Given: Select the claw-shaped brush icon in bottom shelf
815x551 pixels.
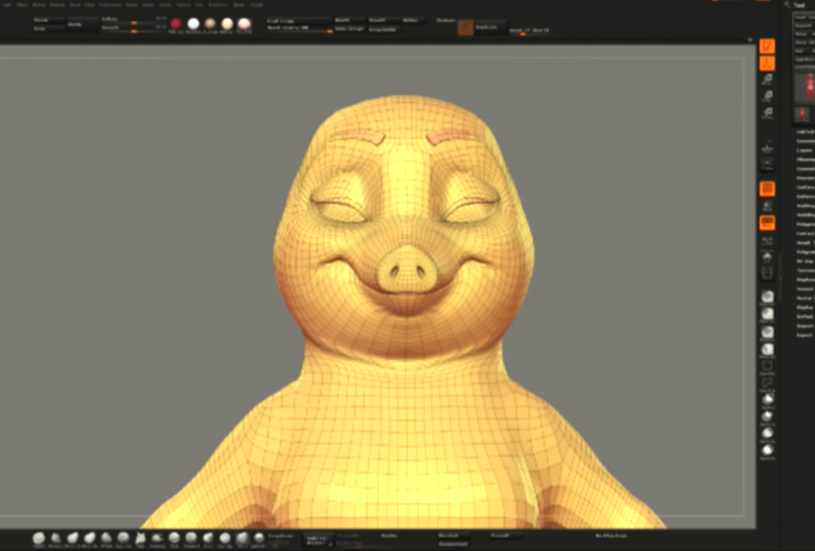Looking at the screenshot, I should click(140, 539).
